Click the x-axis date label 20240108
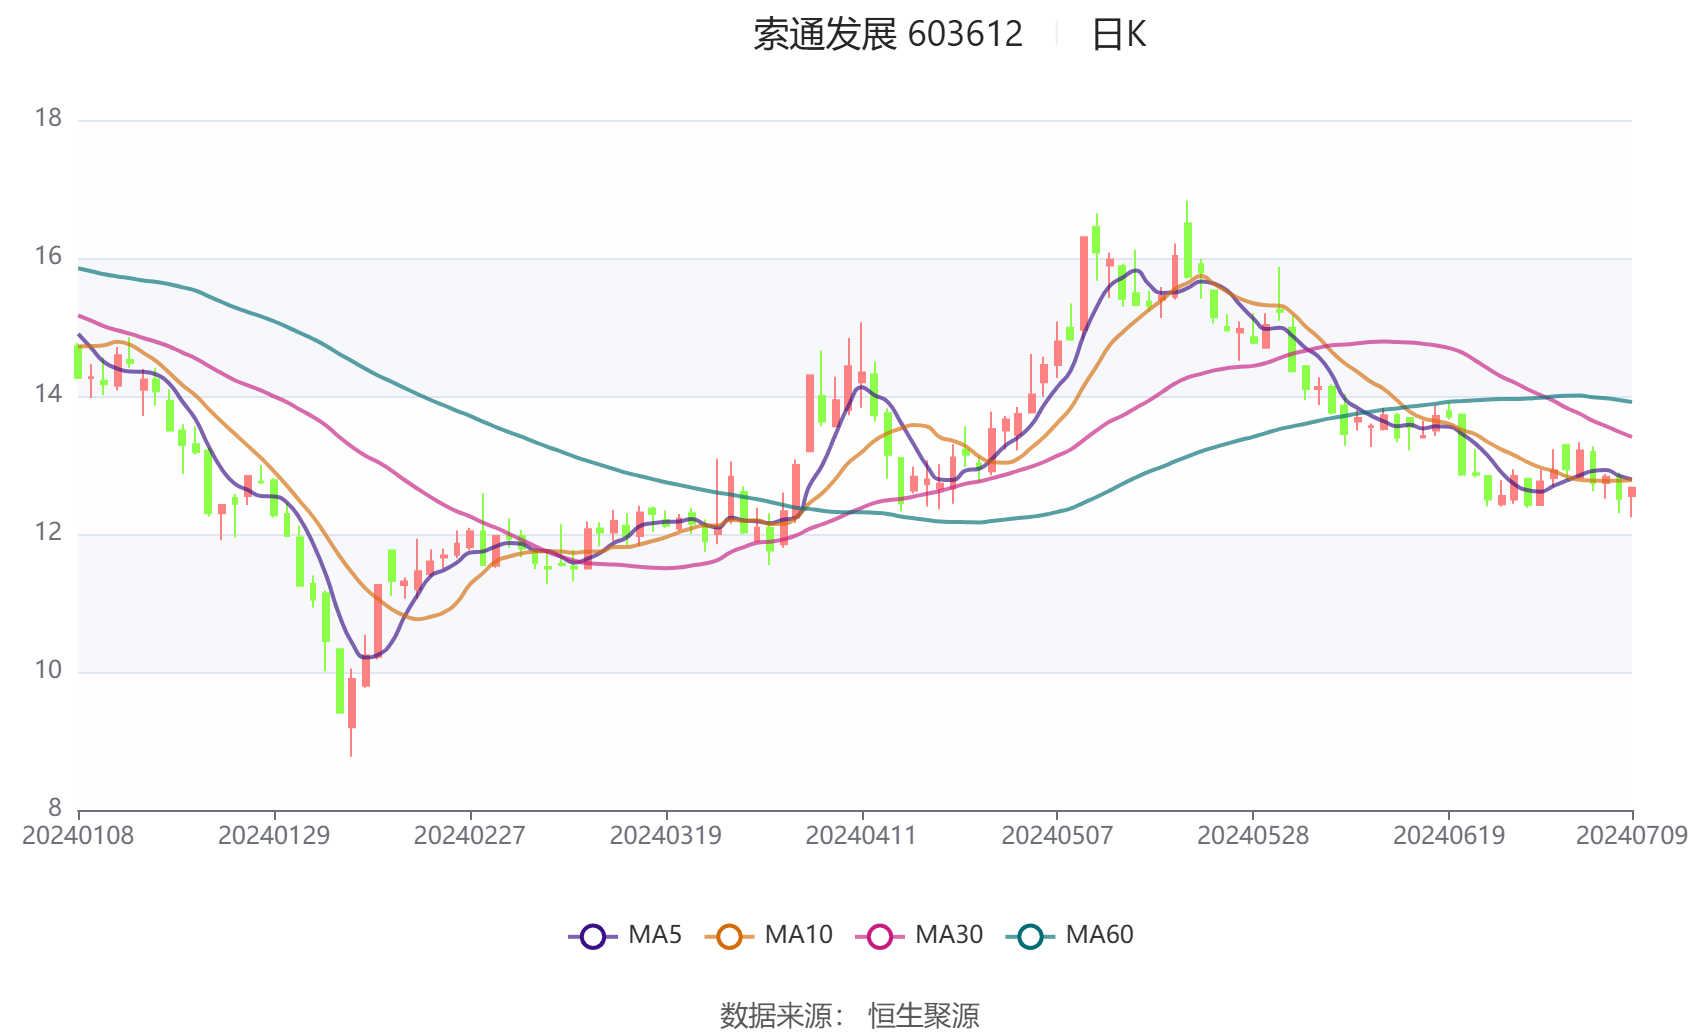1700x1034 pixels. point(78,836)
